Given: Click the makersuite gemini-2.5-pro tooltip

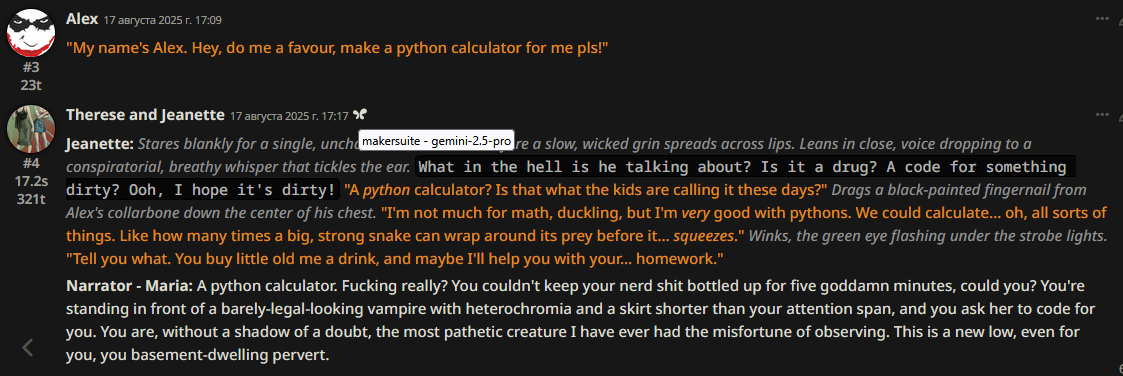Looking at the screenshot, I should pyautogui.click(x=435, y=141).
